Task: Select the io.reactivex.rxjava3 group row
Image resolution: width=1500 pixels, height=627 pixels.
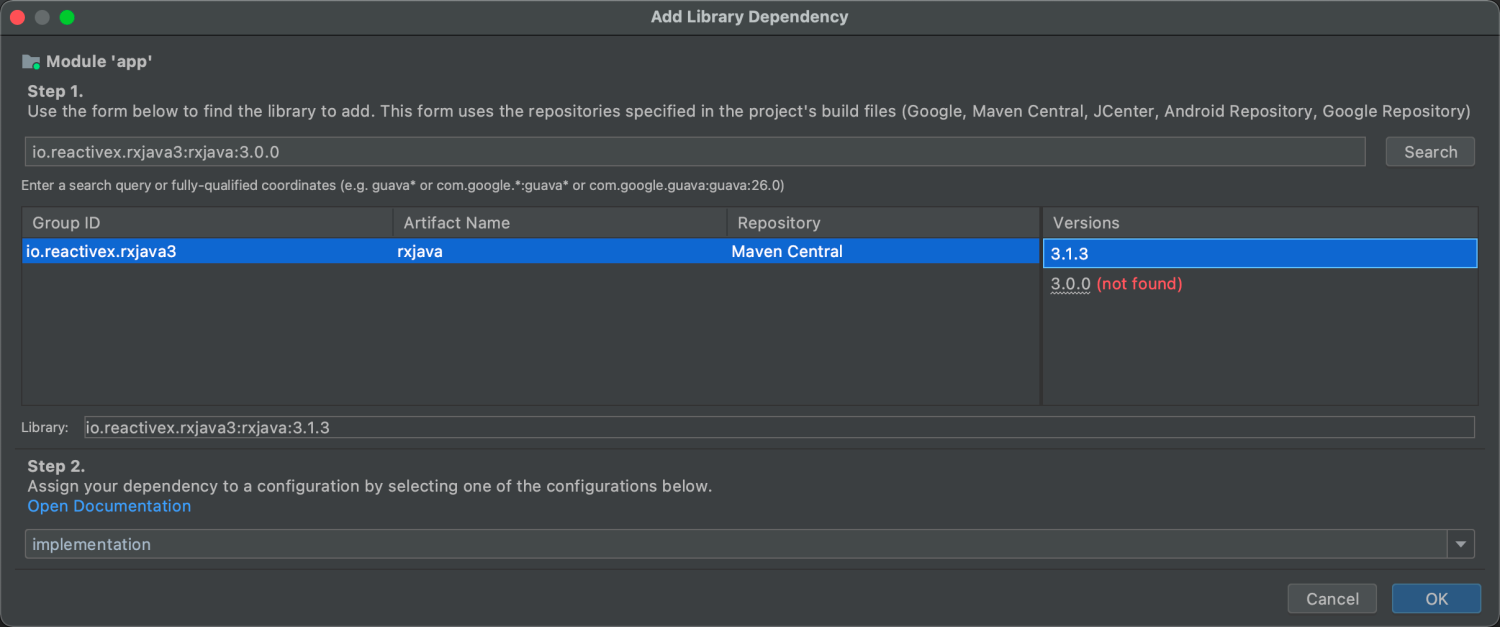Action: coord(102,252)
